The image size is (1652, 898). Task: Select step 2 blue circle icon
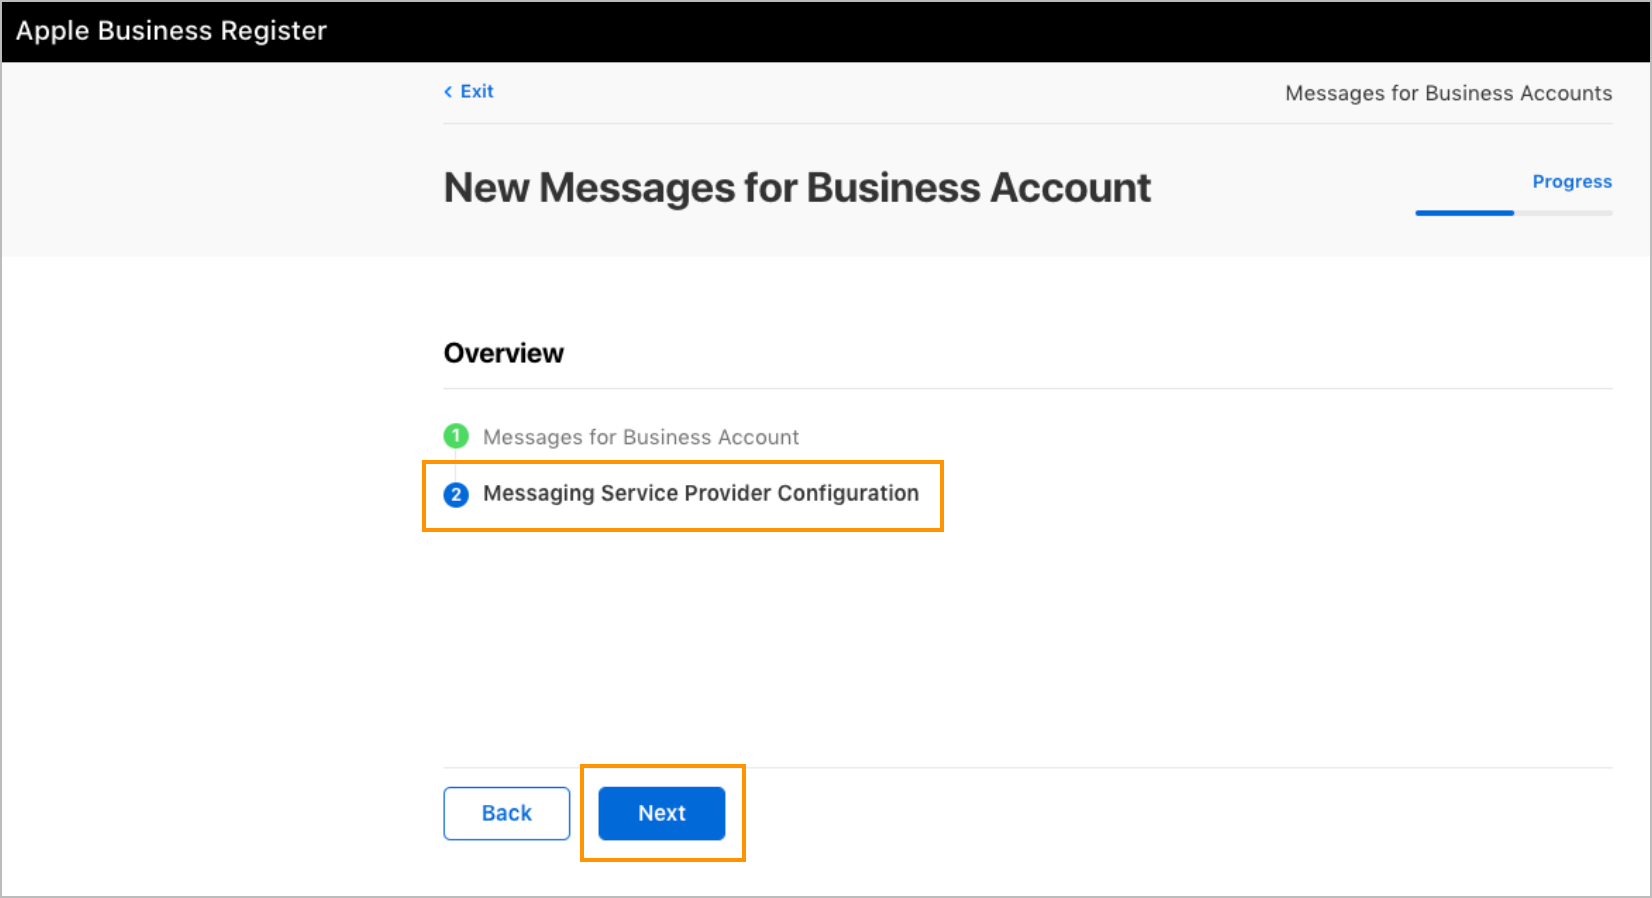456,494
